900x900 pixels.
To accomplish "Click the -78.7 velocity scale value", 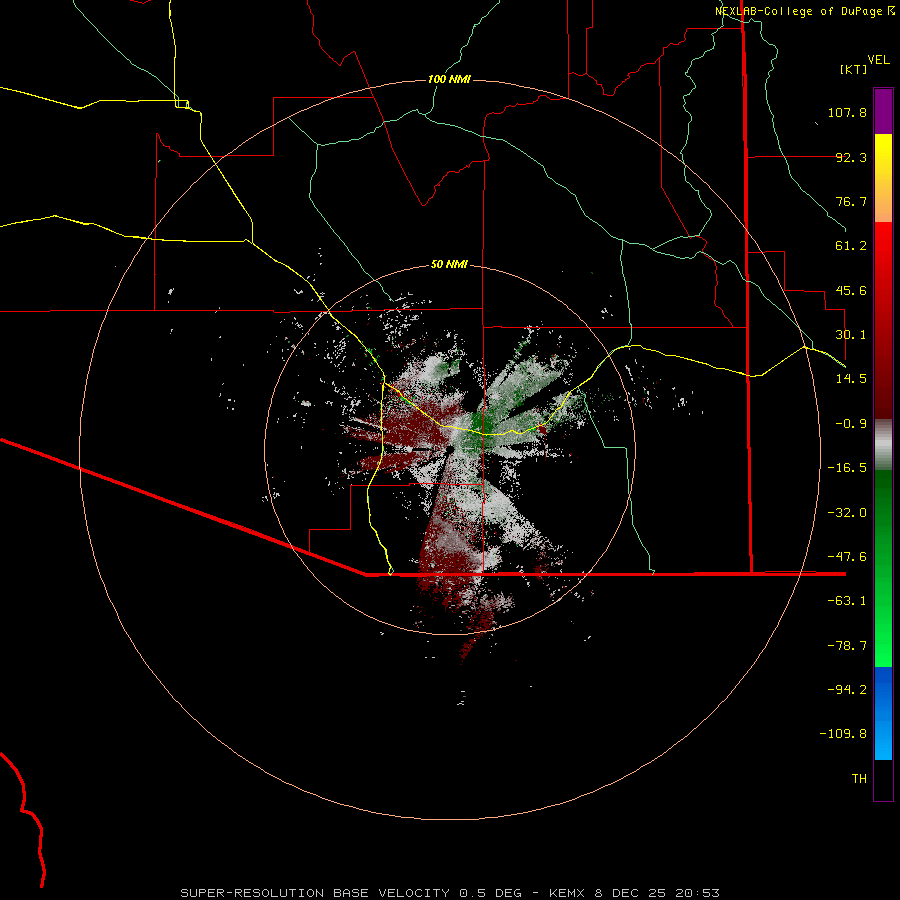I will (847, 646).
